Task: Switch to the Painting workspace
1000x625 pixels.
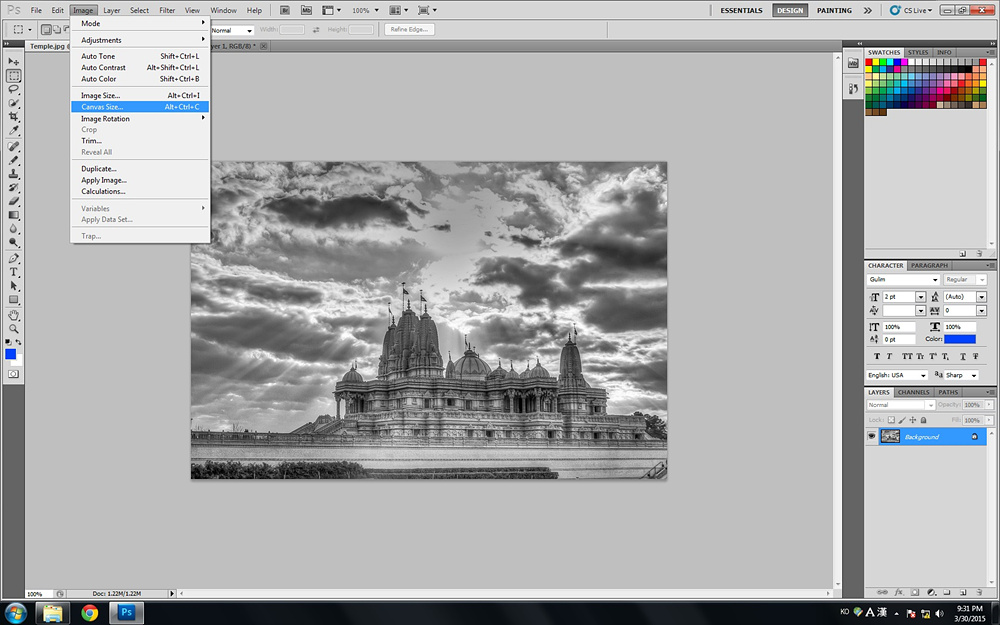Action: [x=834, y=10]
